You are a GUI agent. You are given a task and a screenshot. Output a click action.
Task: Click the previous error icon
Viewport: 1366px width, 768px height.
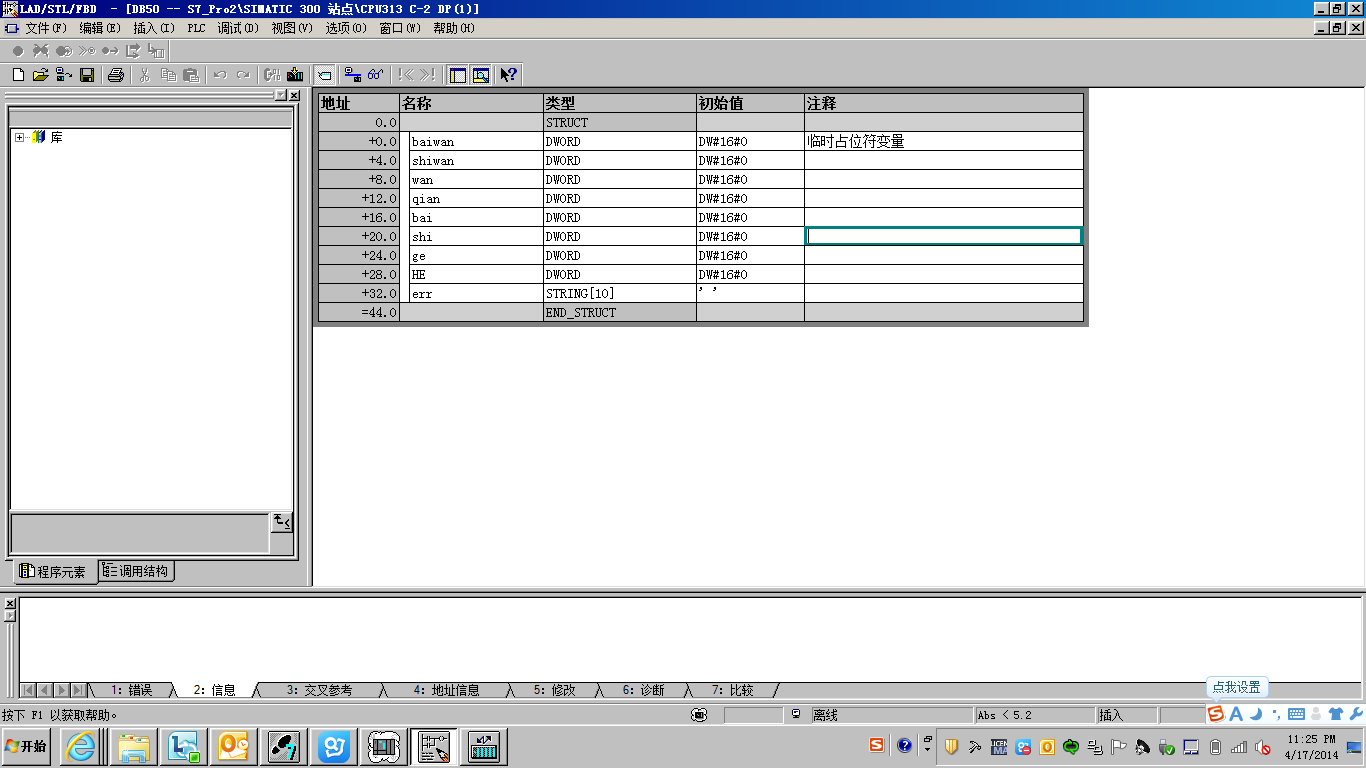click(405, 75)
